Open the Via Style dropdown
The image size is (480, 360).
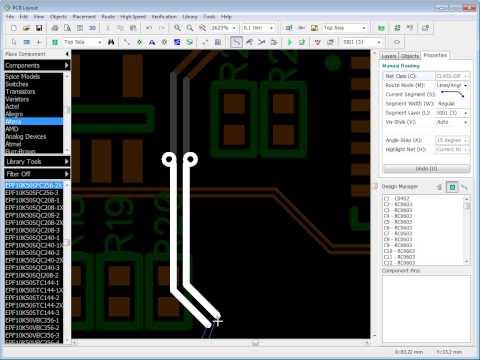pos(465,122)
